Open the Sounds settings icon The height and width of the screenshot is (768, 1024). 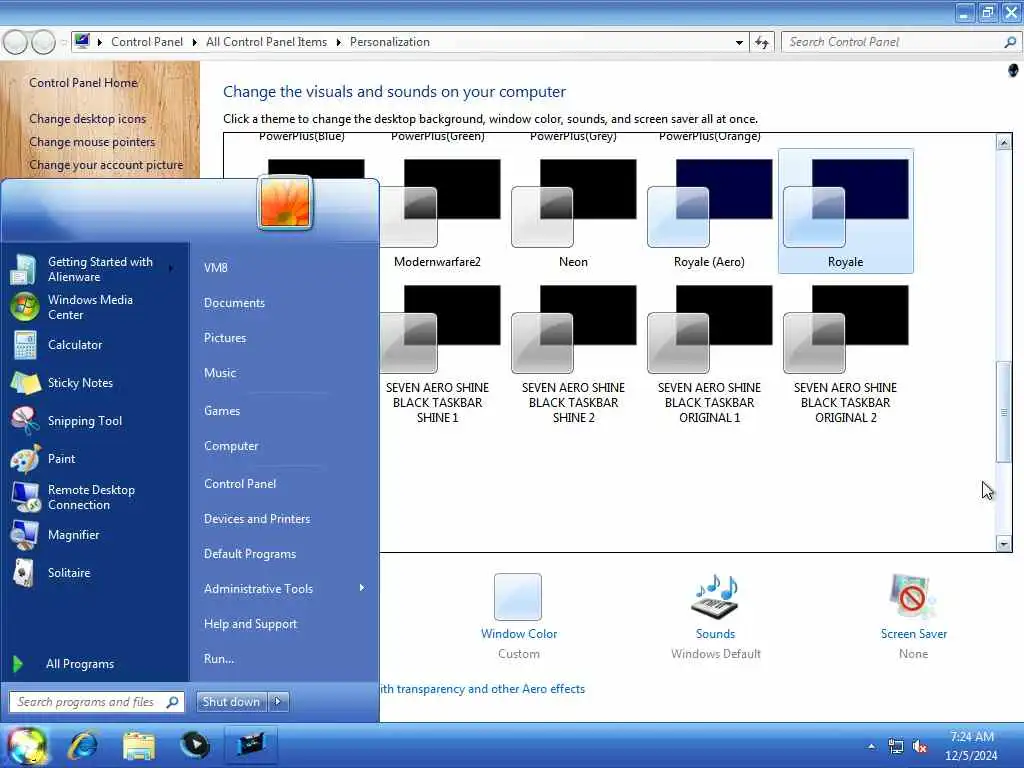[x=715, y=597]
